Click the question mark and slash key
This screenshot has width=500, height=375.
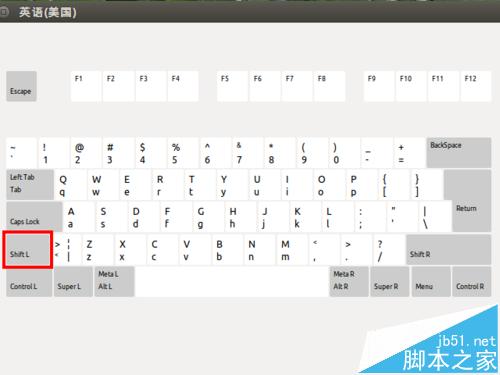(x=389, y=249)
